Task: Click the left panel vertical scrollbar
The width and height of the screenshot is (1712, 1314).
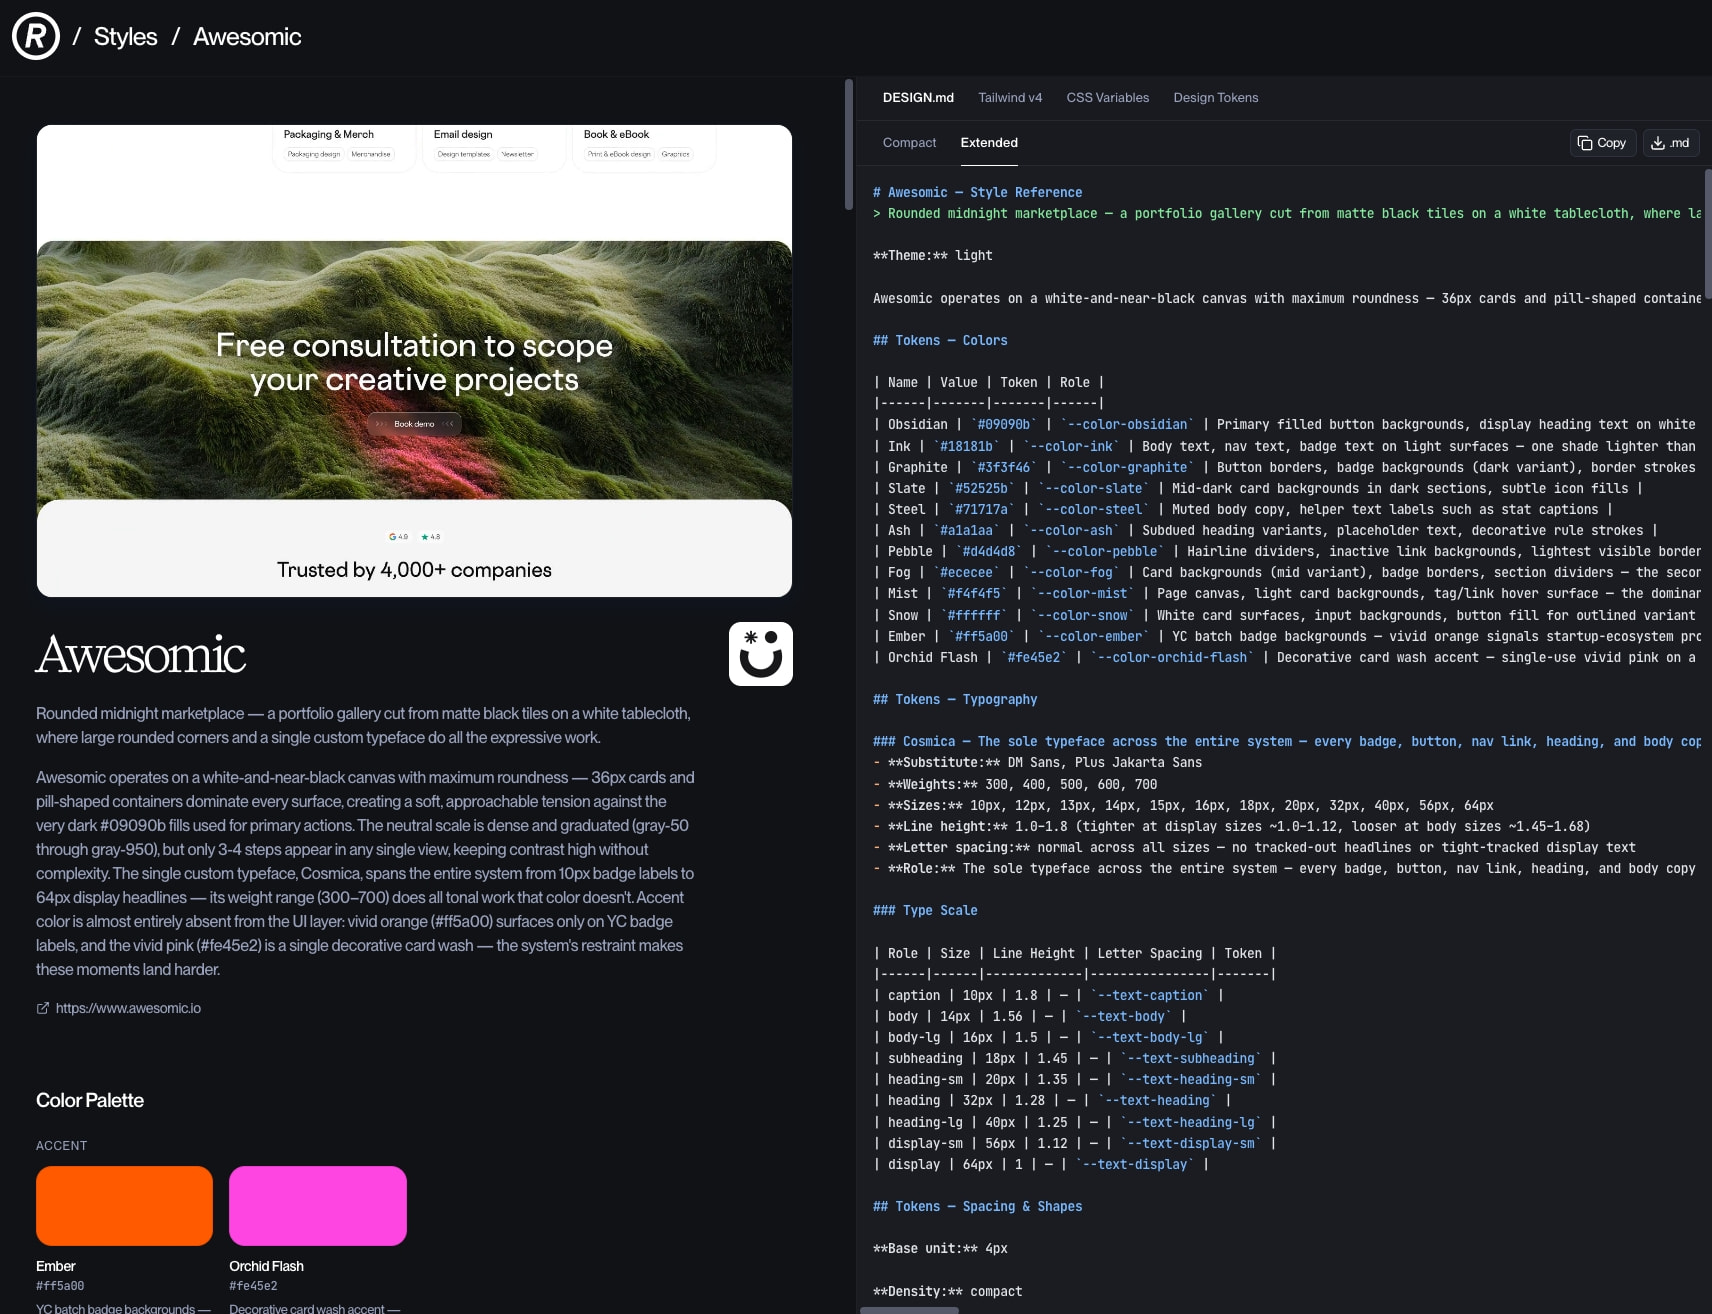Action: coord(849,145)
